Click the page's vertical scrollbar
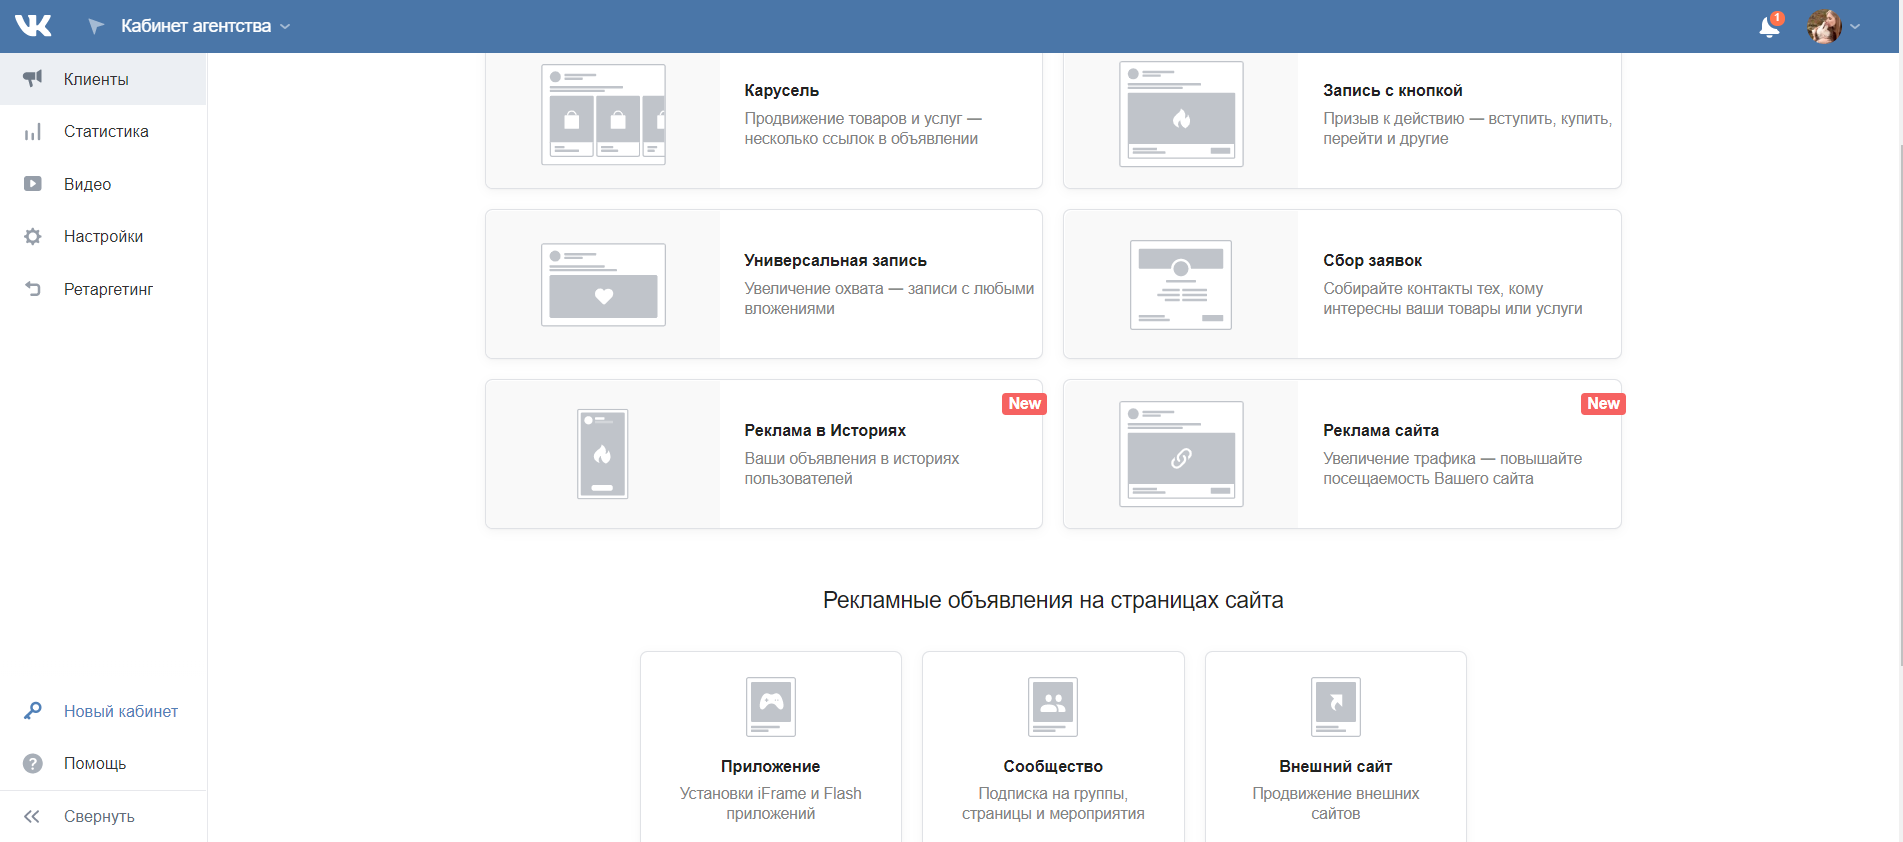This screenshot has height=842, width=1903. click(x=1899, y=400)
